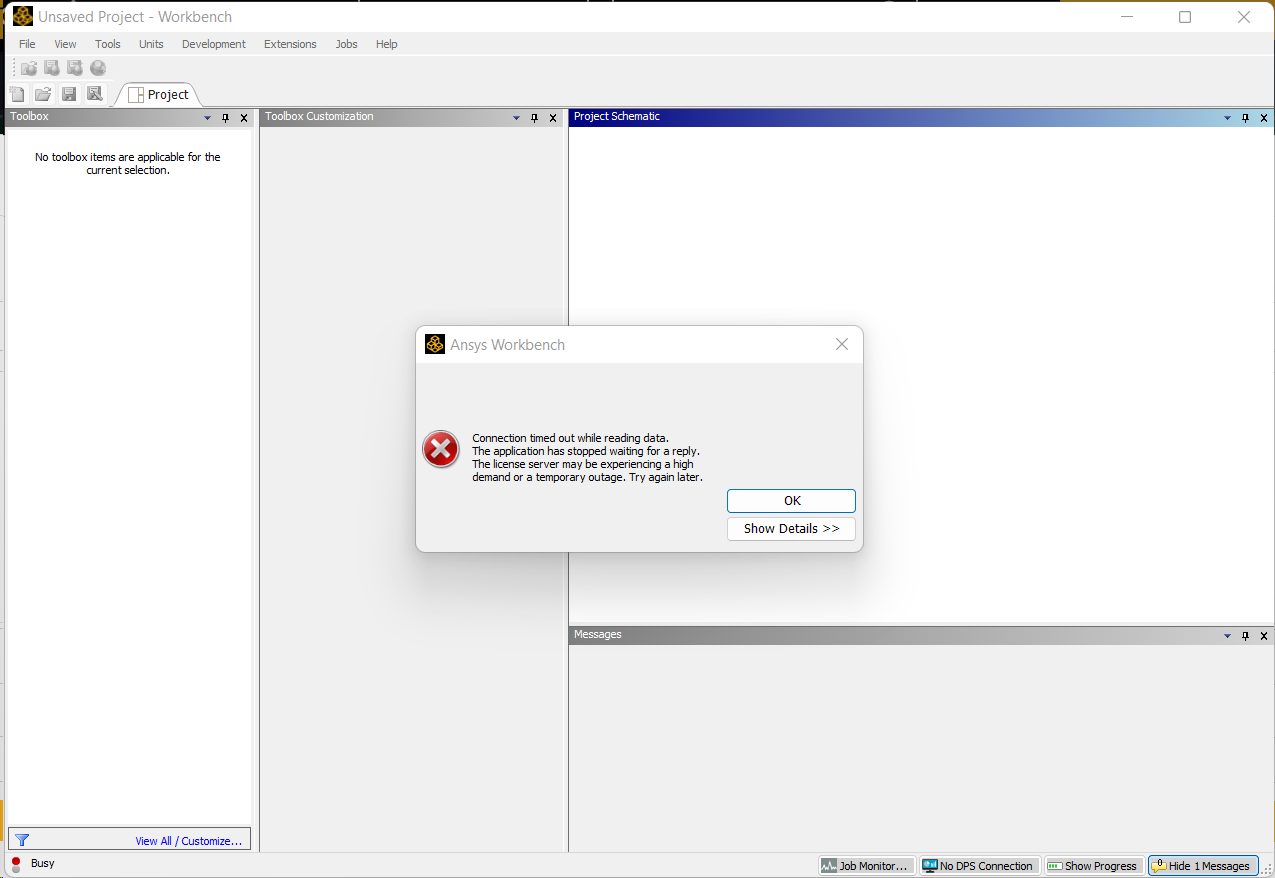Screen dimensions: 1275x878
Task: Switch to the Project tab
Action: point(159,94)
